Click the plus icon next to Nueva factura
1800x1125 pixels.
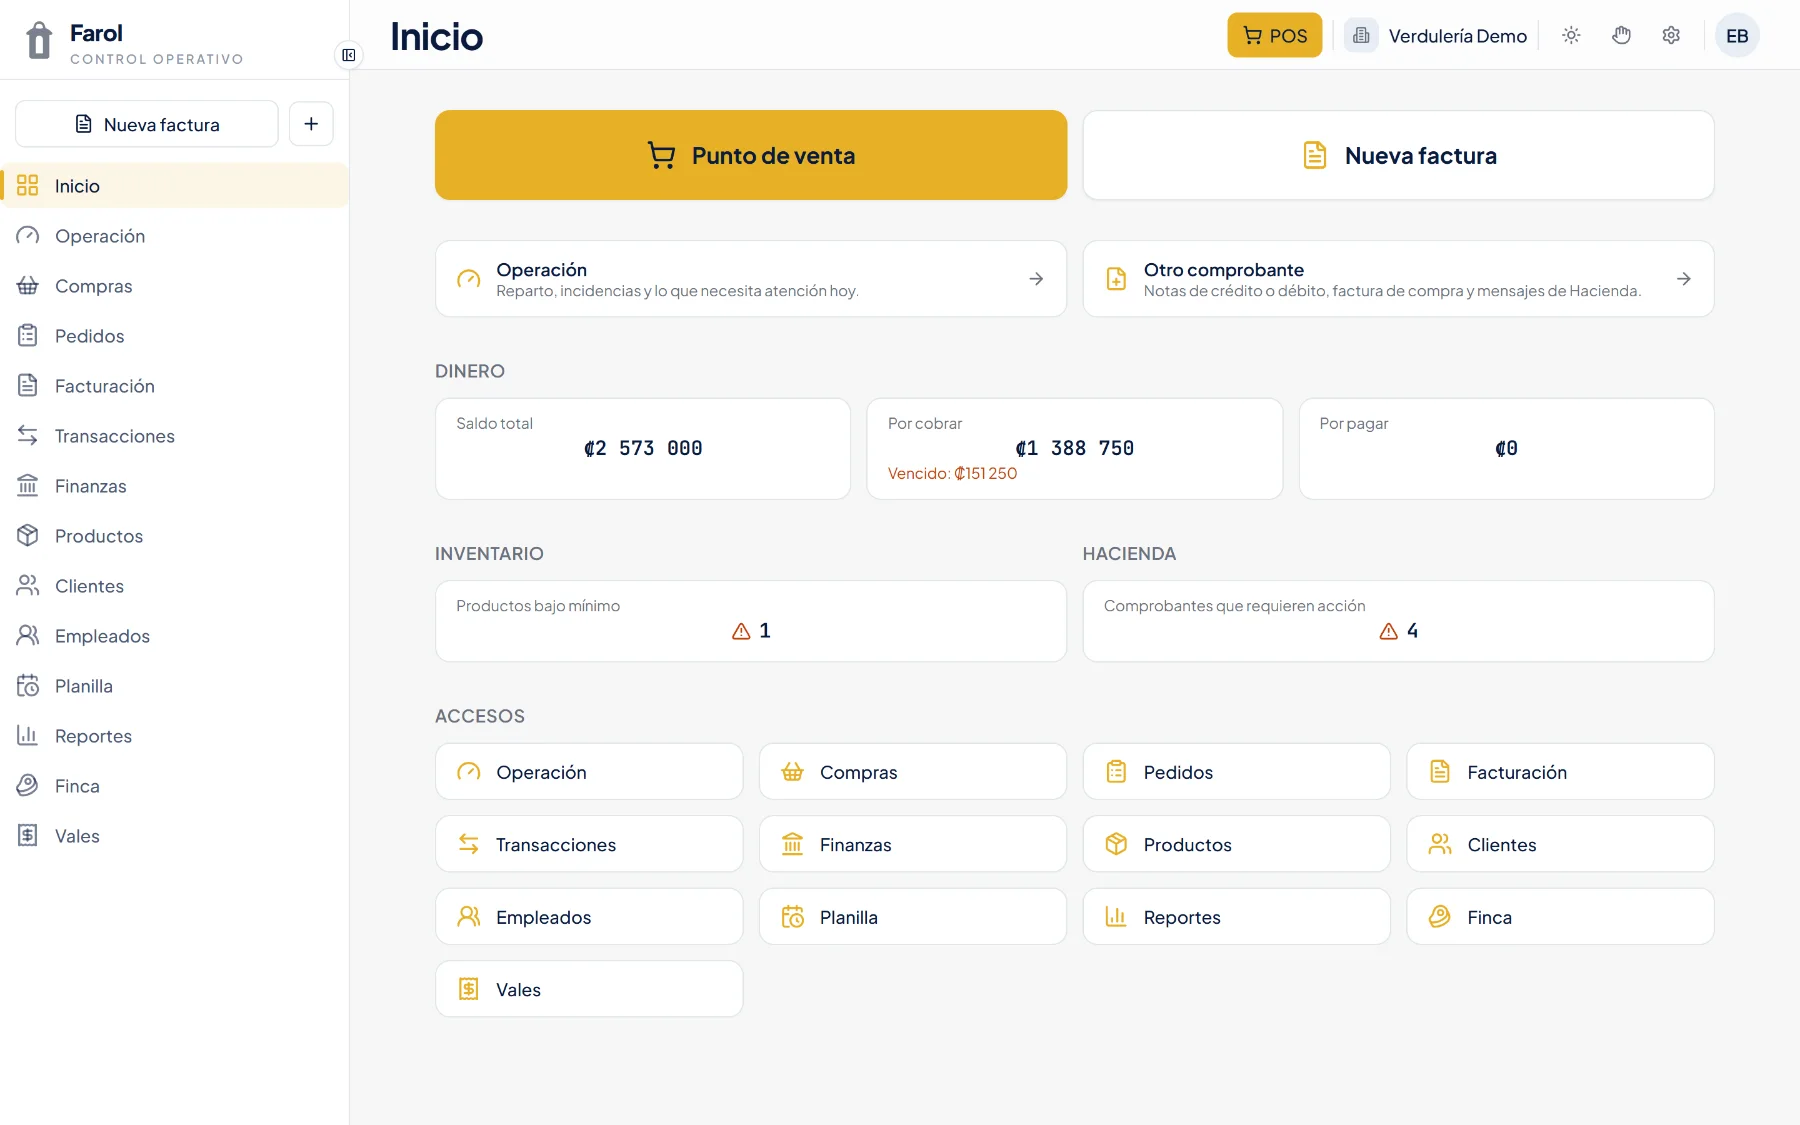coord(311,124)
